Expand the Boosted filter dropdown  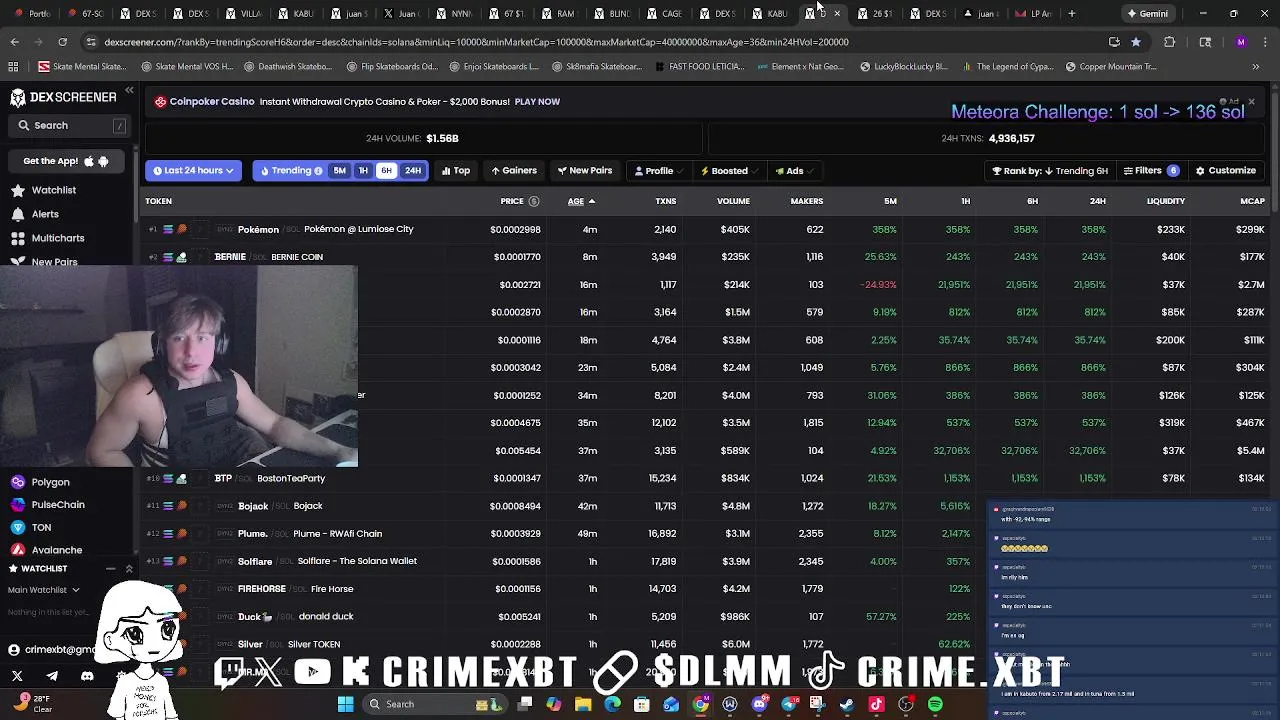729,171
